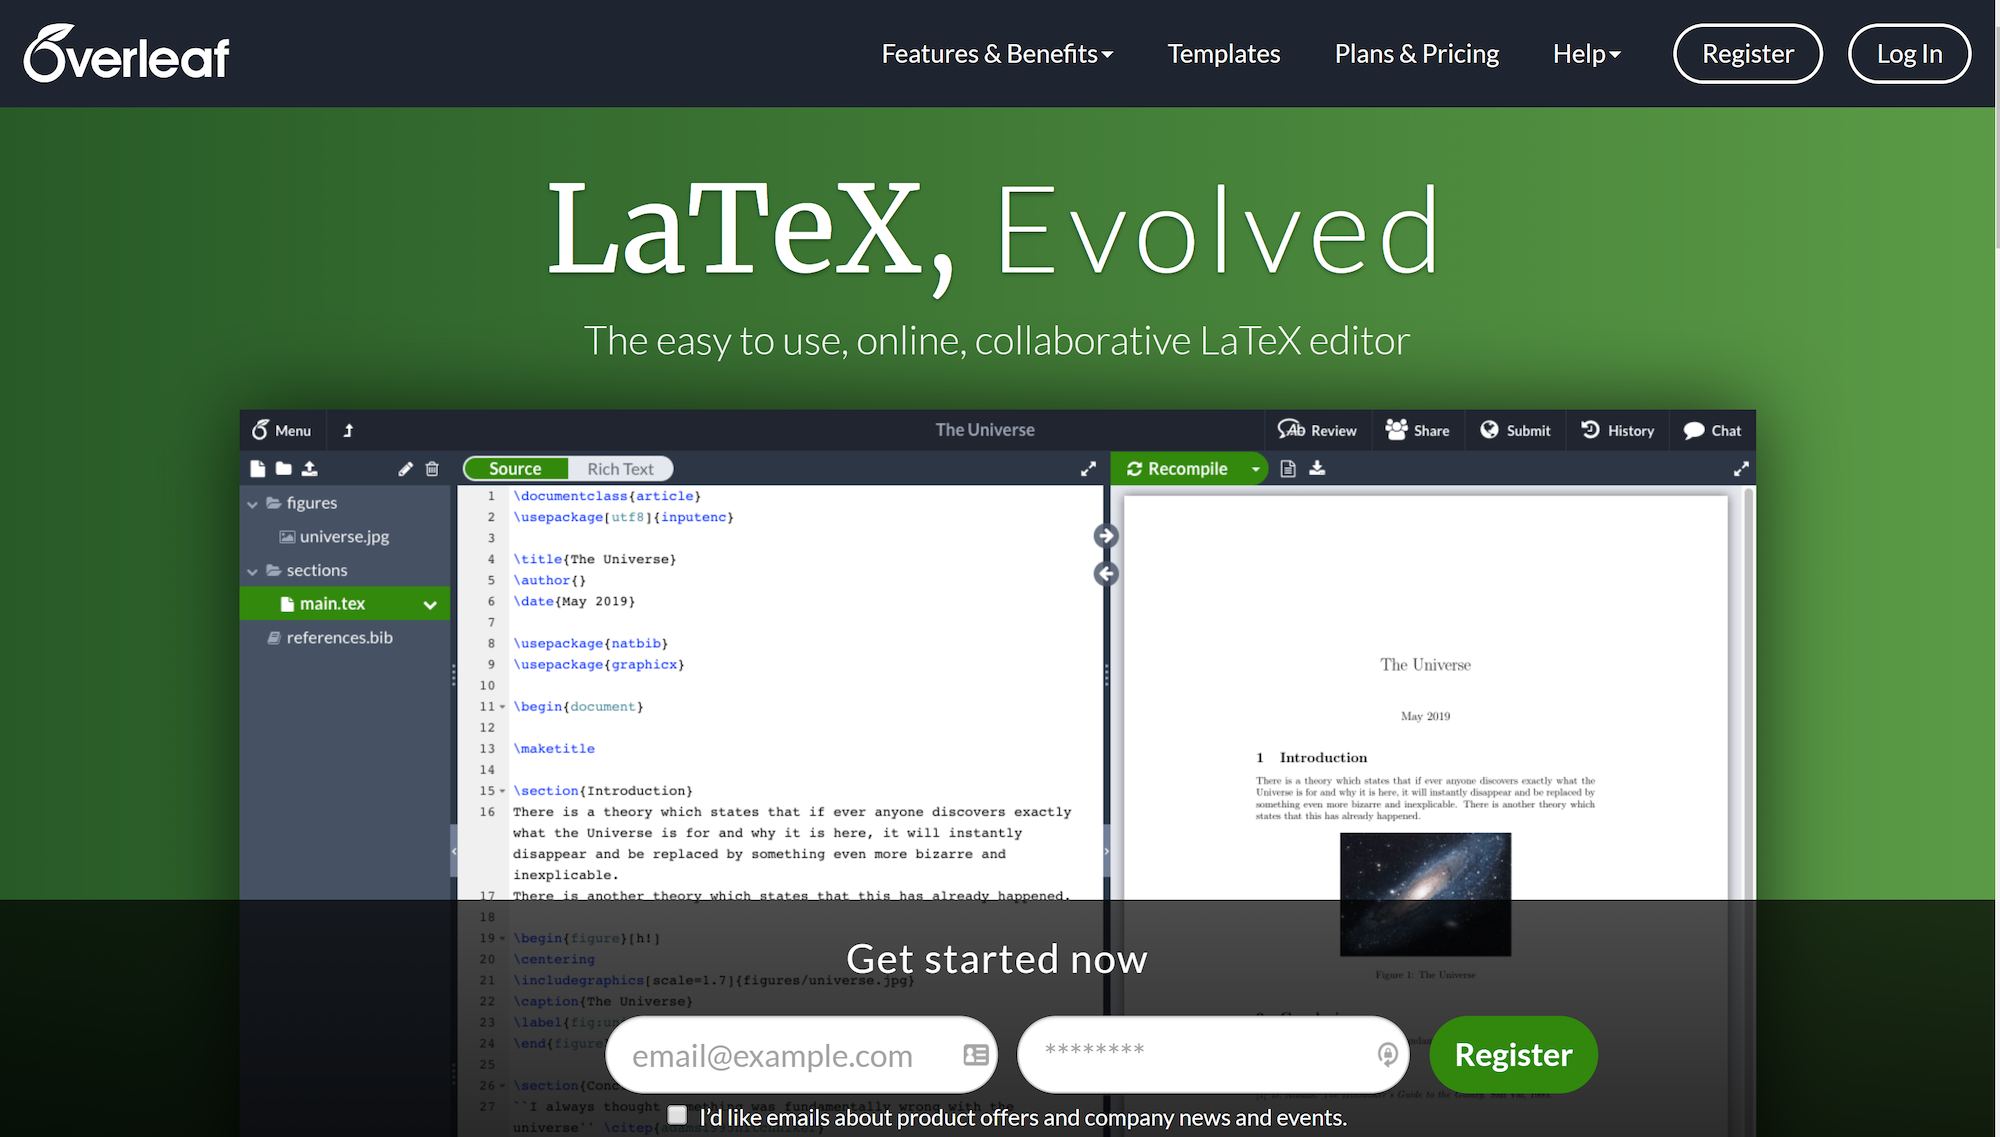Click the new file icon in sidebar
The width and height of the screenshot is (2000, 1137).
(x=258, y=468)
